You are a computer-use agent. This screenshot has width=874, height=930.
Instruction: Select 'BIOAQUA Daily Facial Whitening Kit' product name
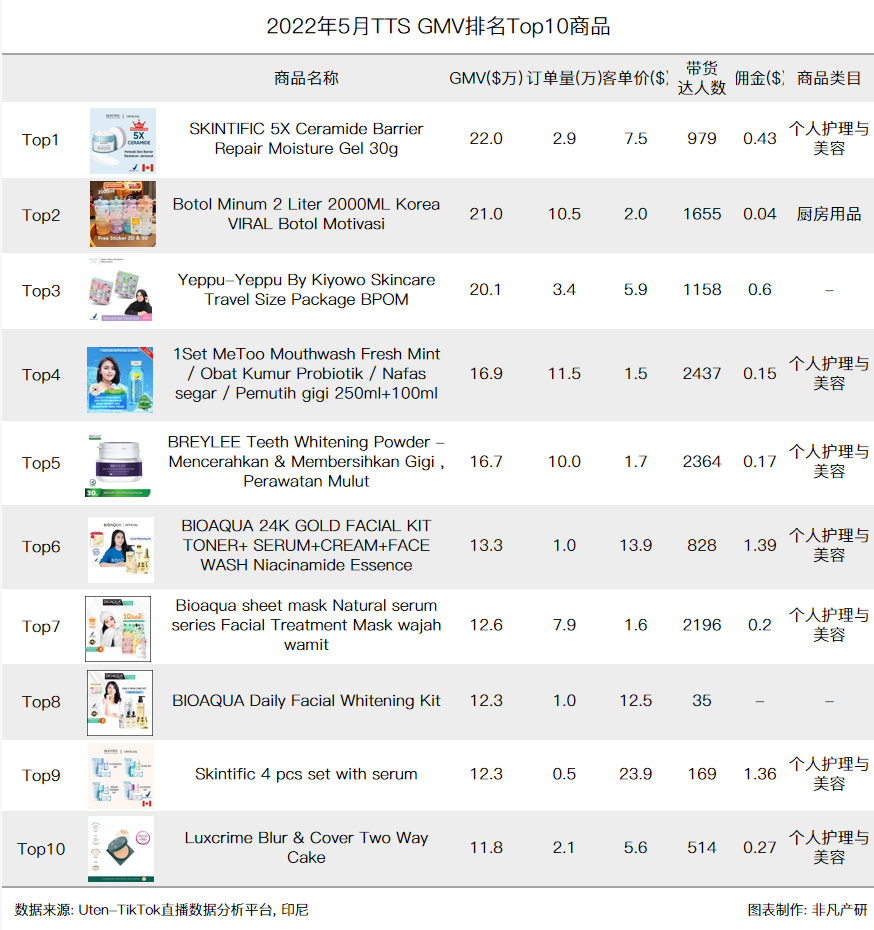306,700
